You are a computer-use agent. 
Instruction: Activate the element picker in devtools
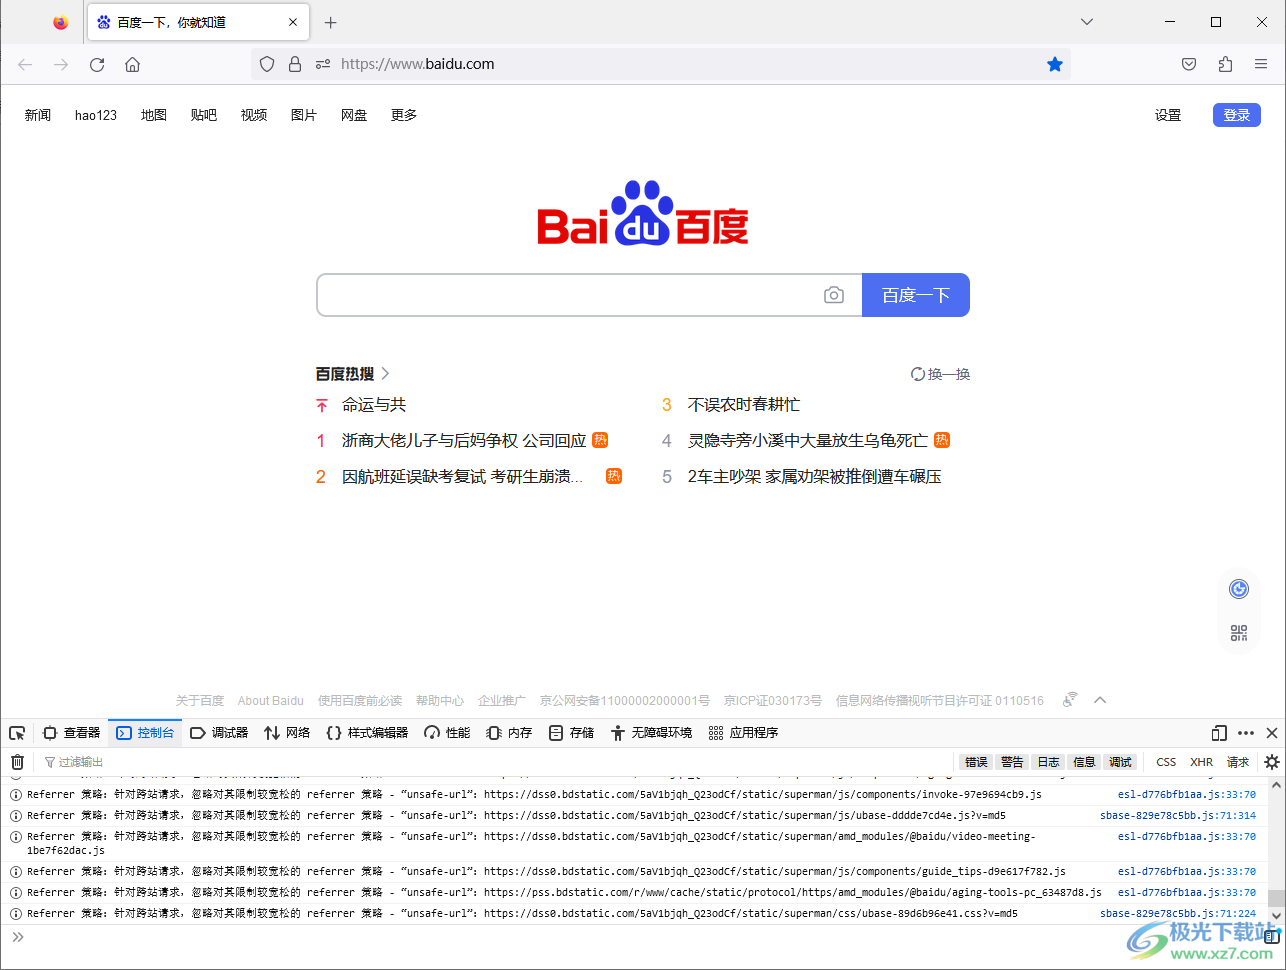[x=17, y=733]
